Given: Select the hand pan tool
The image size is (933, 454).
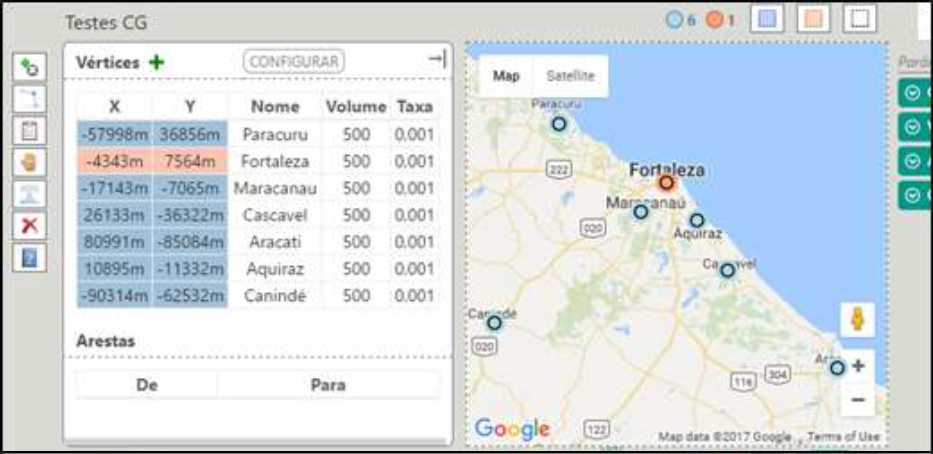Looking at the screenshot, I should pos(29,162).
